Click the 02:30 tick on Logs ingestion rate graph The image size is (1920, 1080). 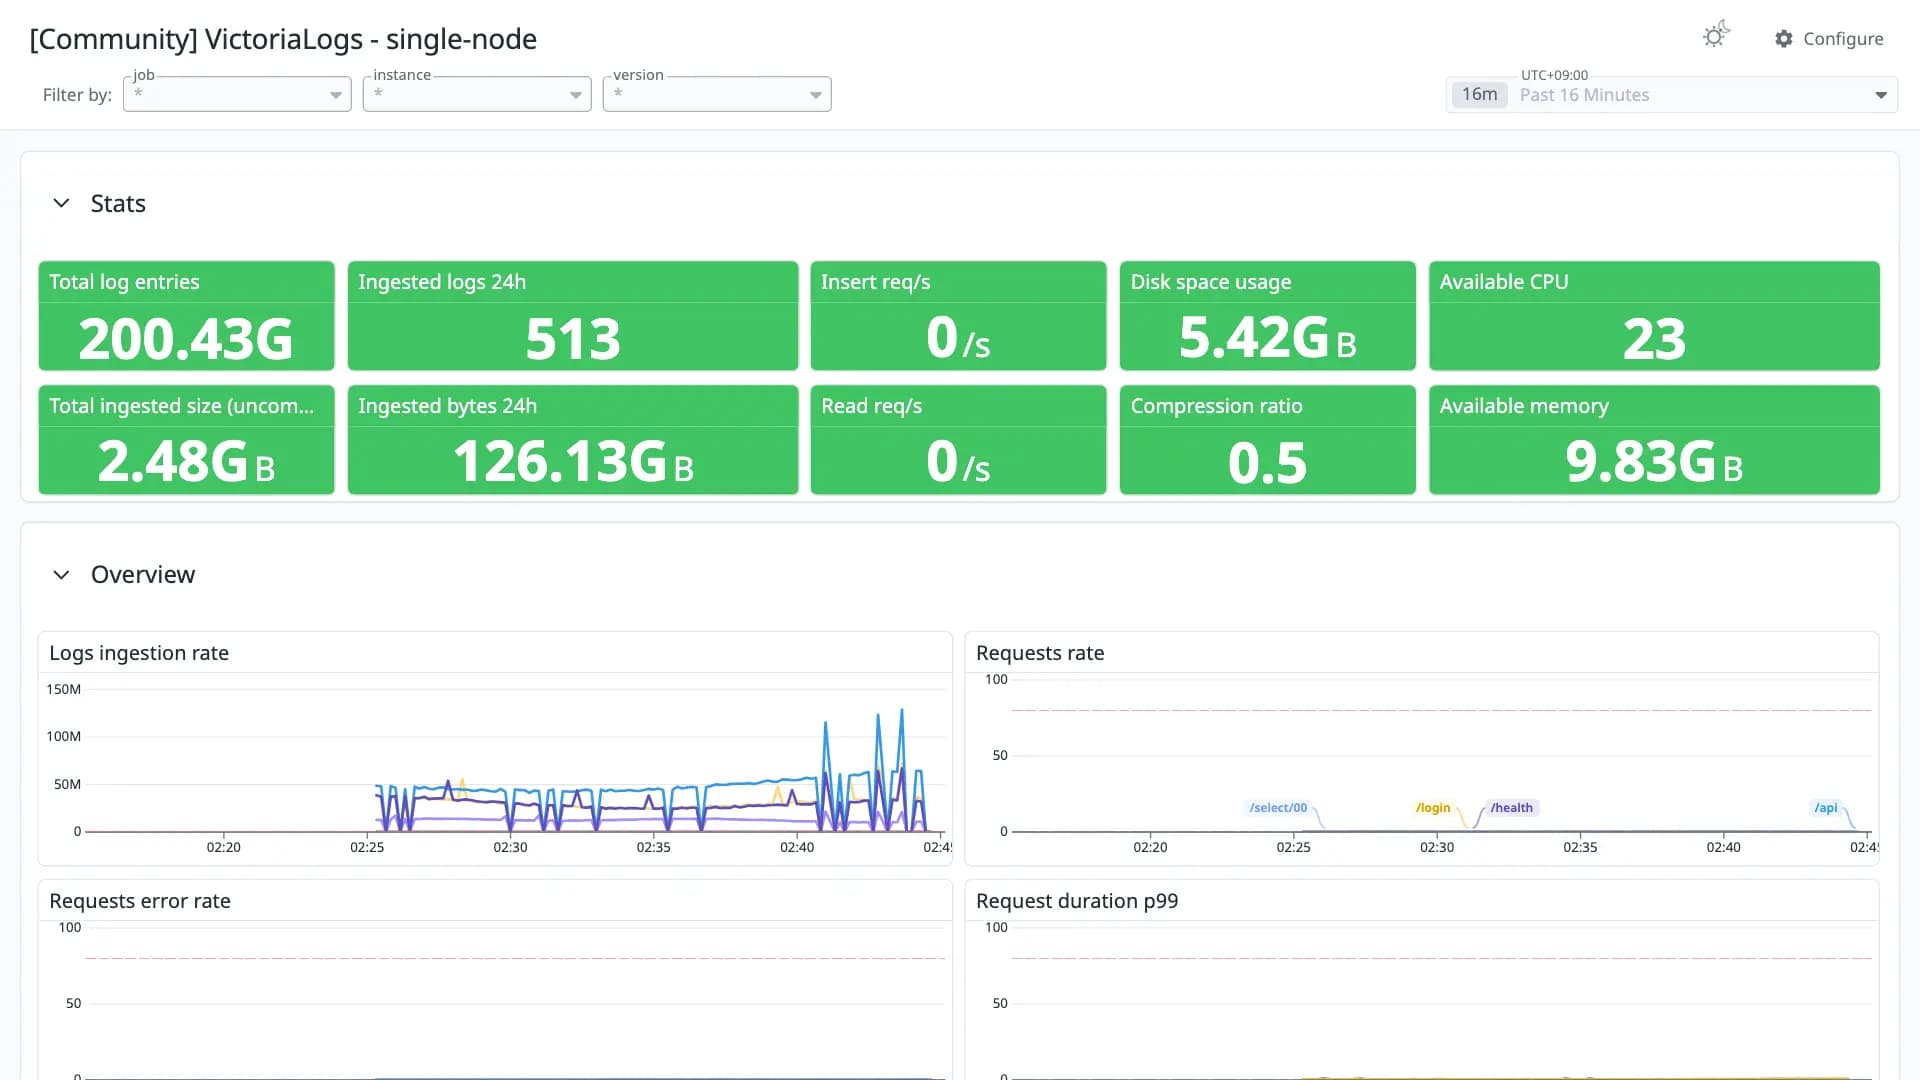click(x=510, y=847)
